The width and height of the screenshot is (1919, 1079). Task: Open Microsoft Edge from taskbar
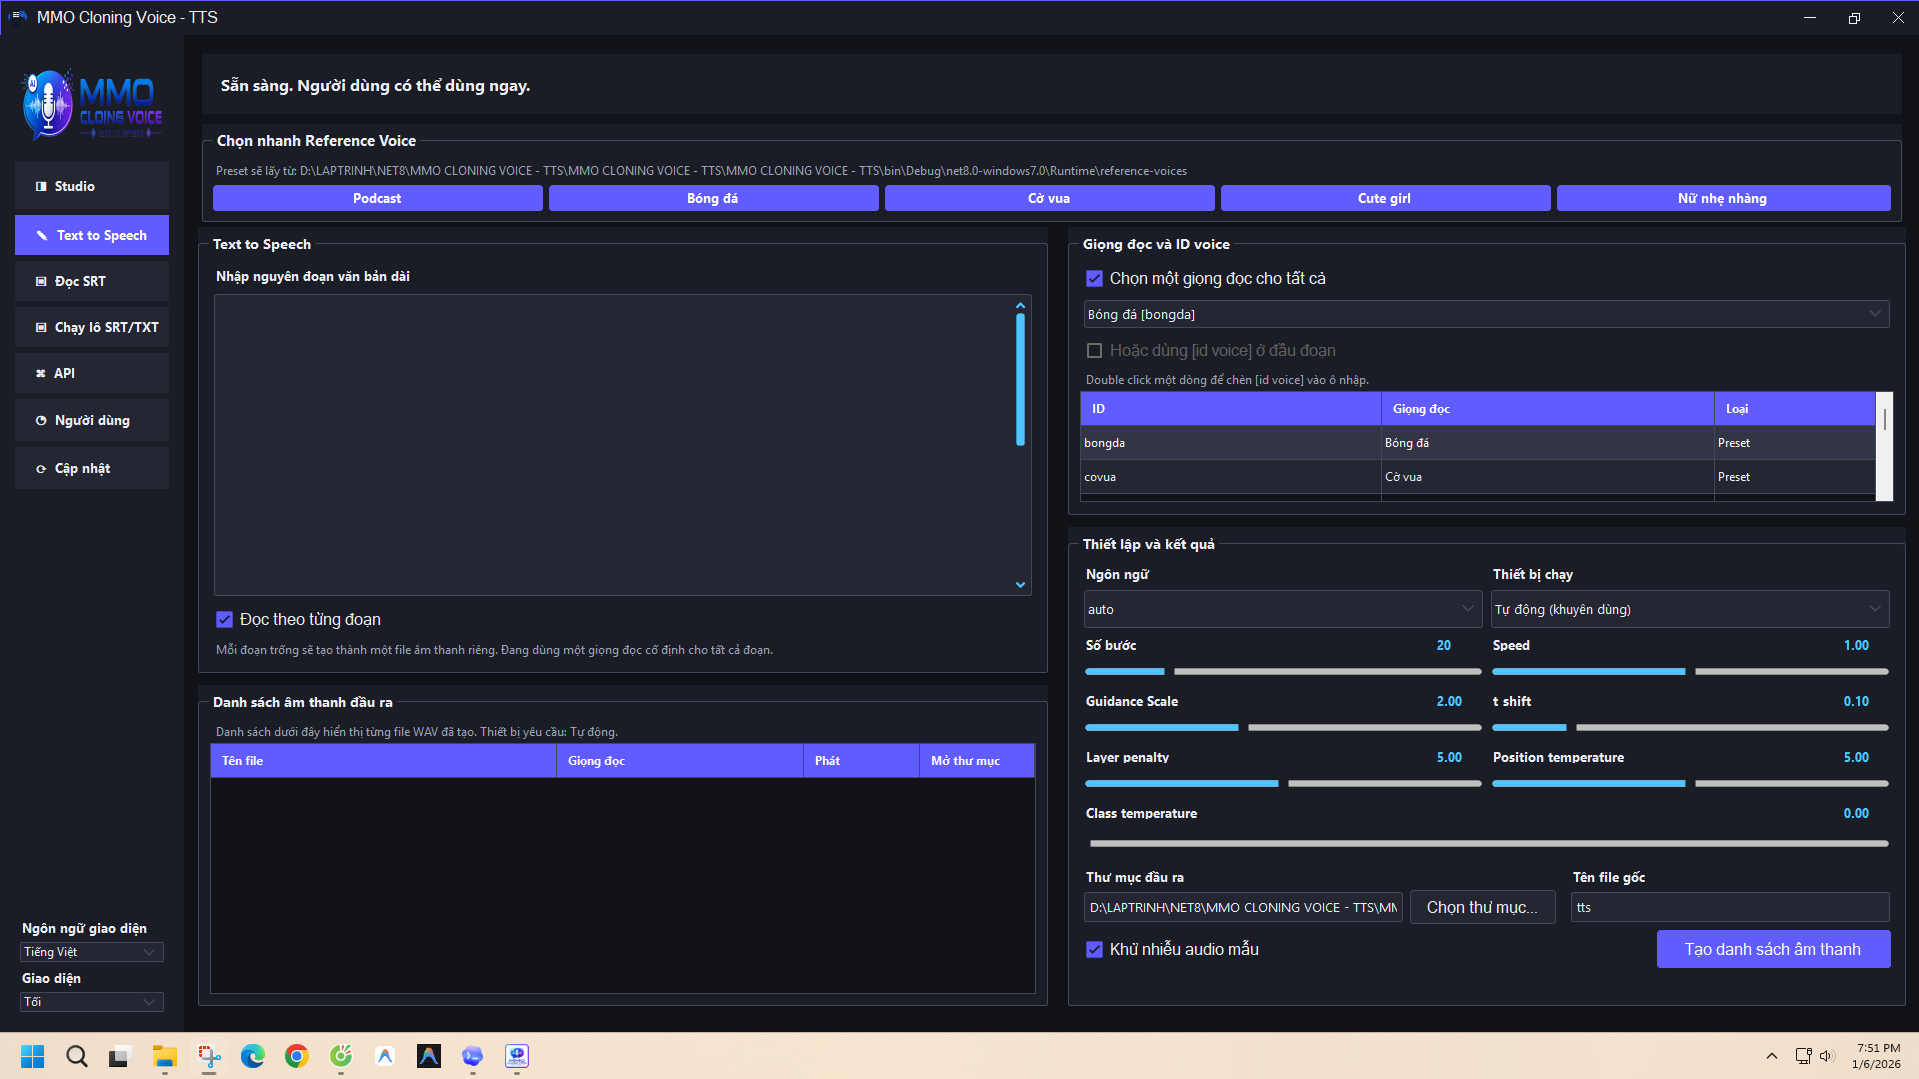point(253,1056)
